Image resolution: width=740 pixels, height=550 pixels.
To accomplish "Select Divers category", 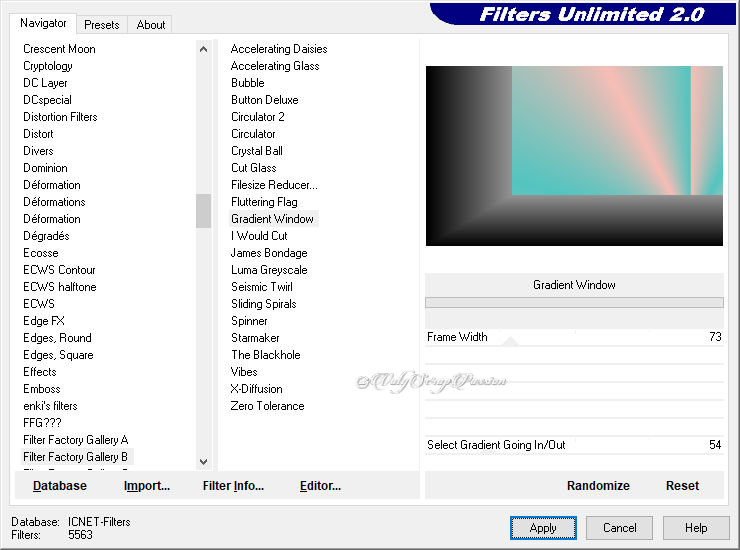I will coord(38,151).
